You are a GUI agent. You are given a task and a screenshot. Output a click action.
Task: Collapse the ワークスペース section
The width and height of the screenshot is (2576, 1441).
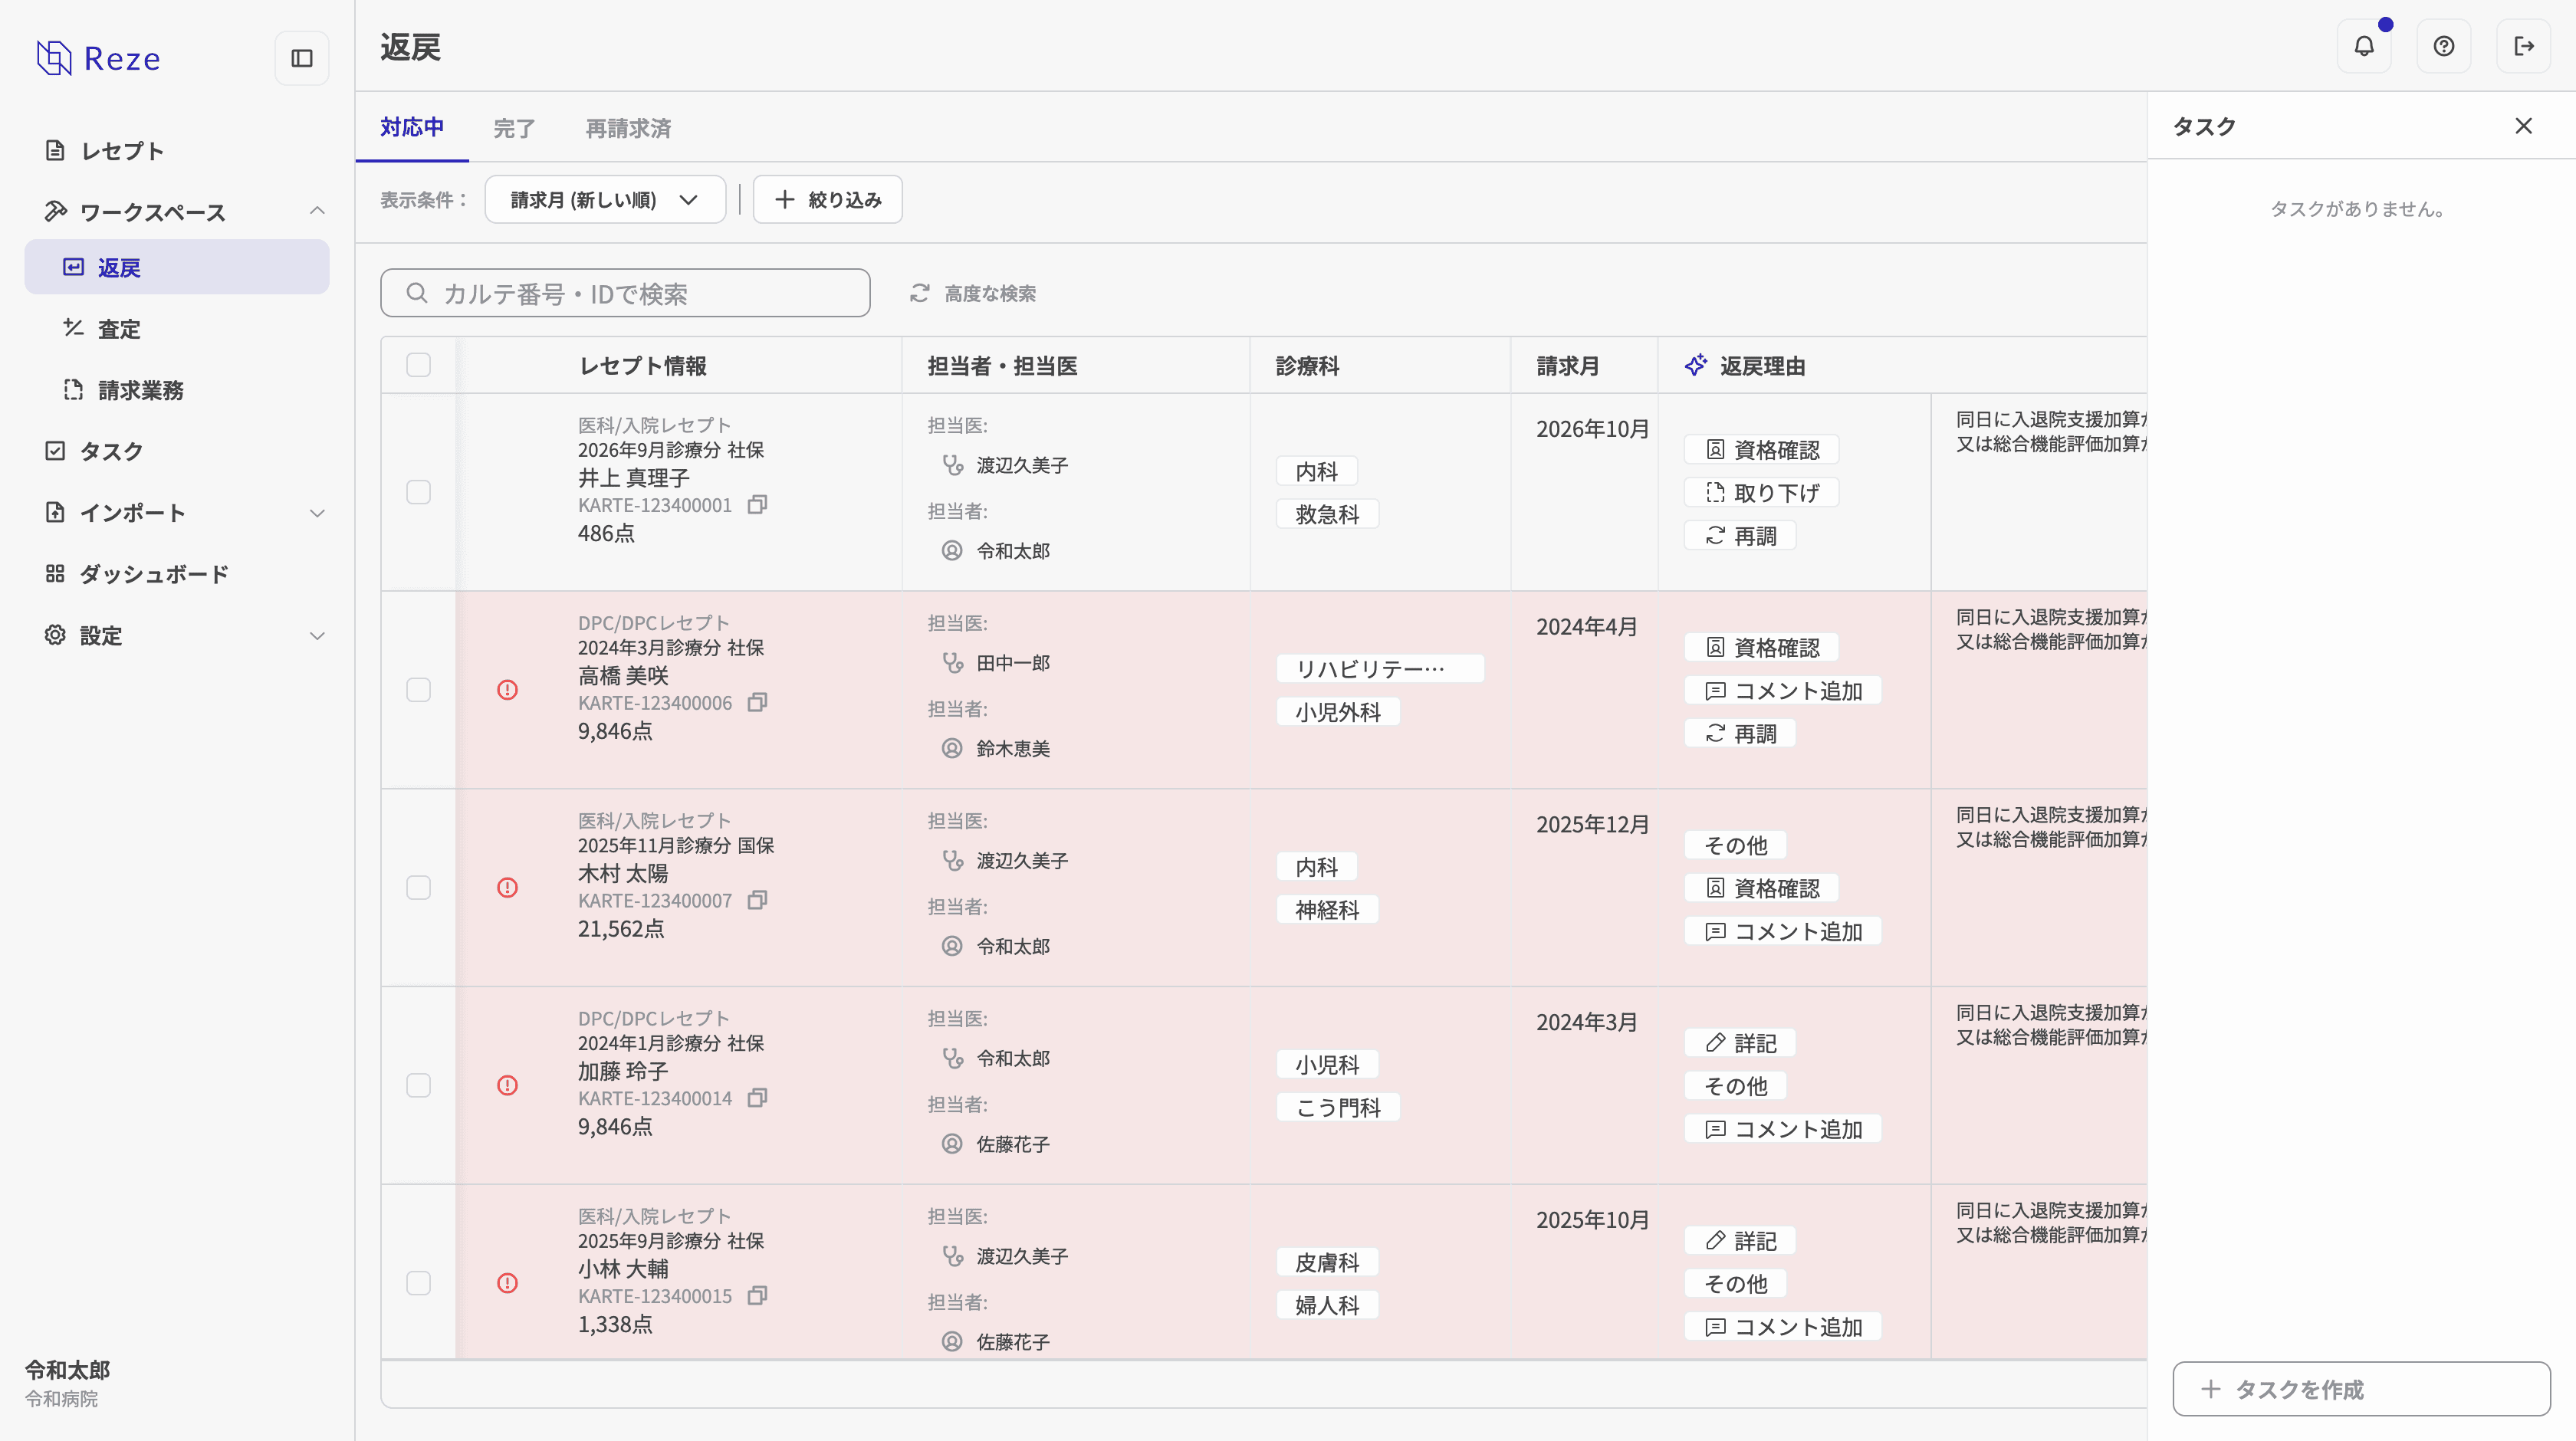tap(317, 211)
